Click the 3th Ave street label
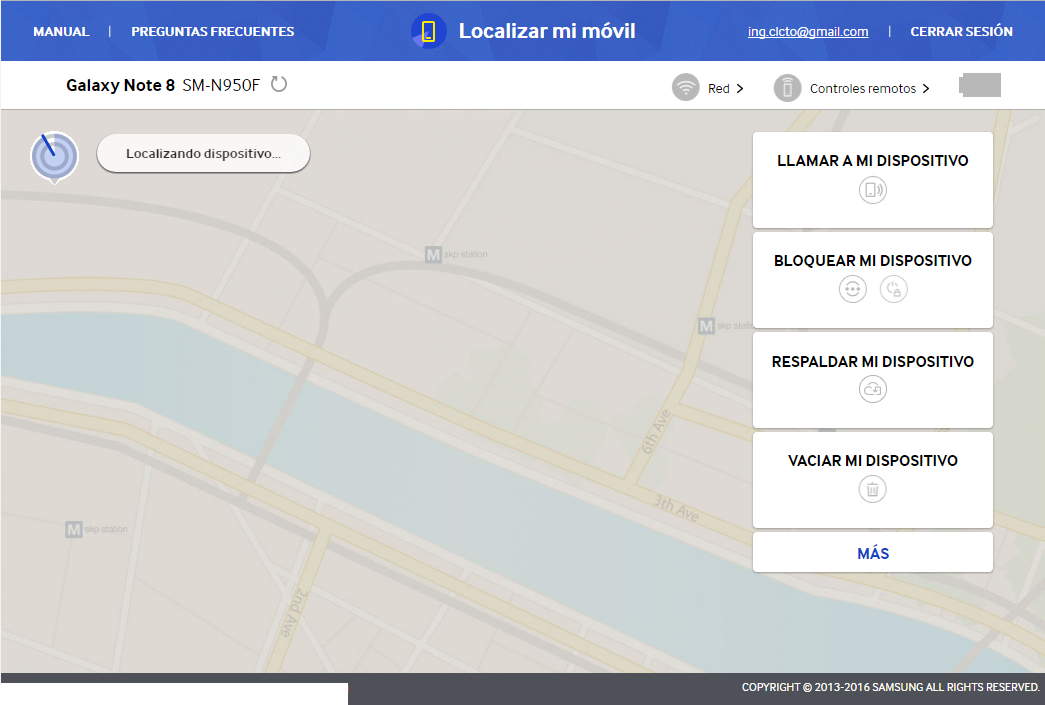1045x705 pixels. (676, 508)
